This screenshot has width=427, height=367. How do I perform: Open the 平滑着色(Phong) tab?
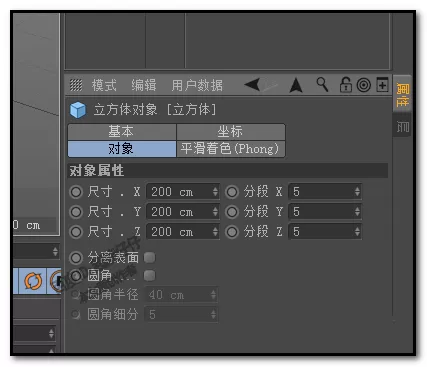231,149
